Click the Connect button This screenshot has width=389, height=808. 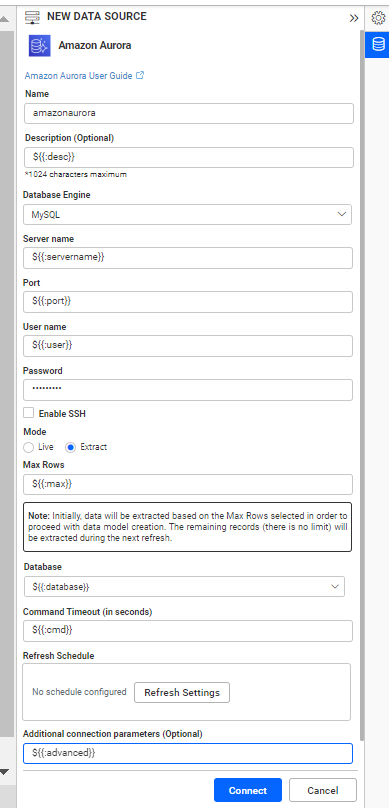(x=248, y=790)
